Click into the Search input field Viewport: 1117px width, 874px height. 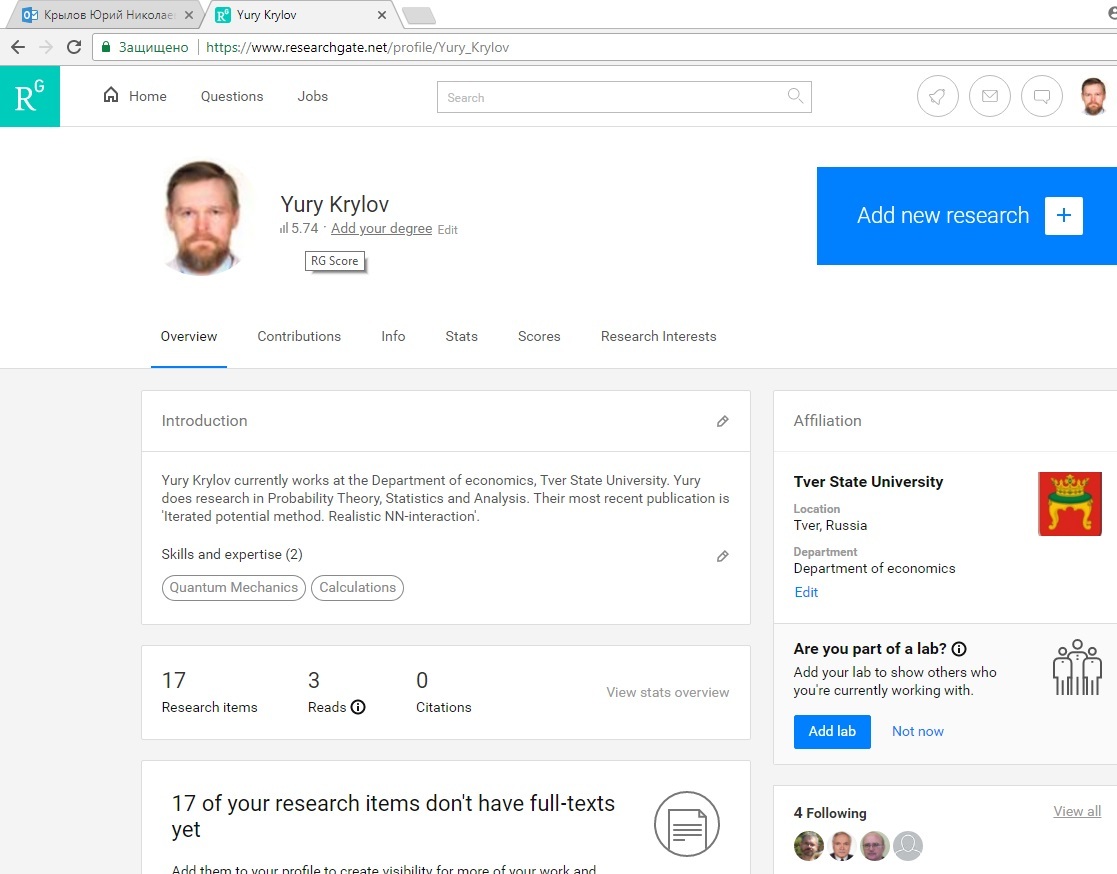[610, 97]
